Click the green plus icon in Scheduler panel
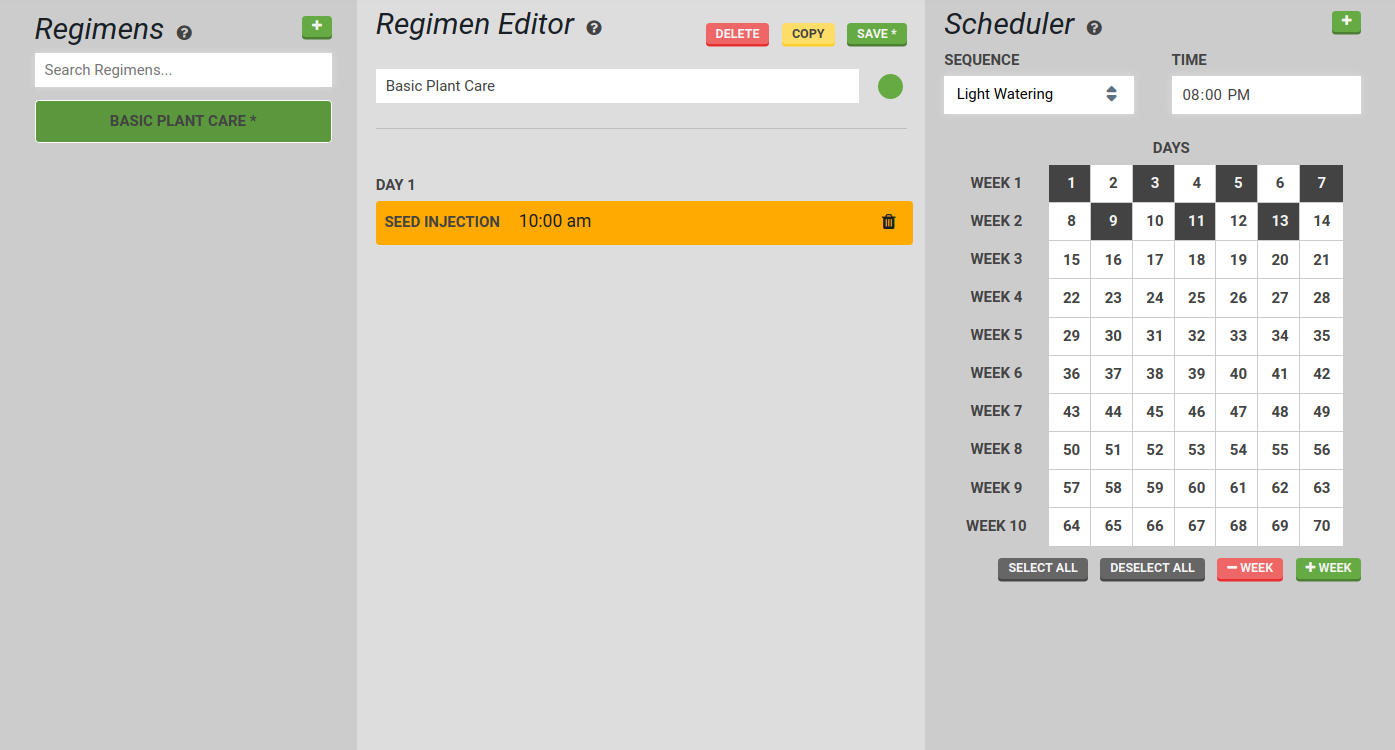The image size is (1395, 750). pos(1346,22)
